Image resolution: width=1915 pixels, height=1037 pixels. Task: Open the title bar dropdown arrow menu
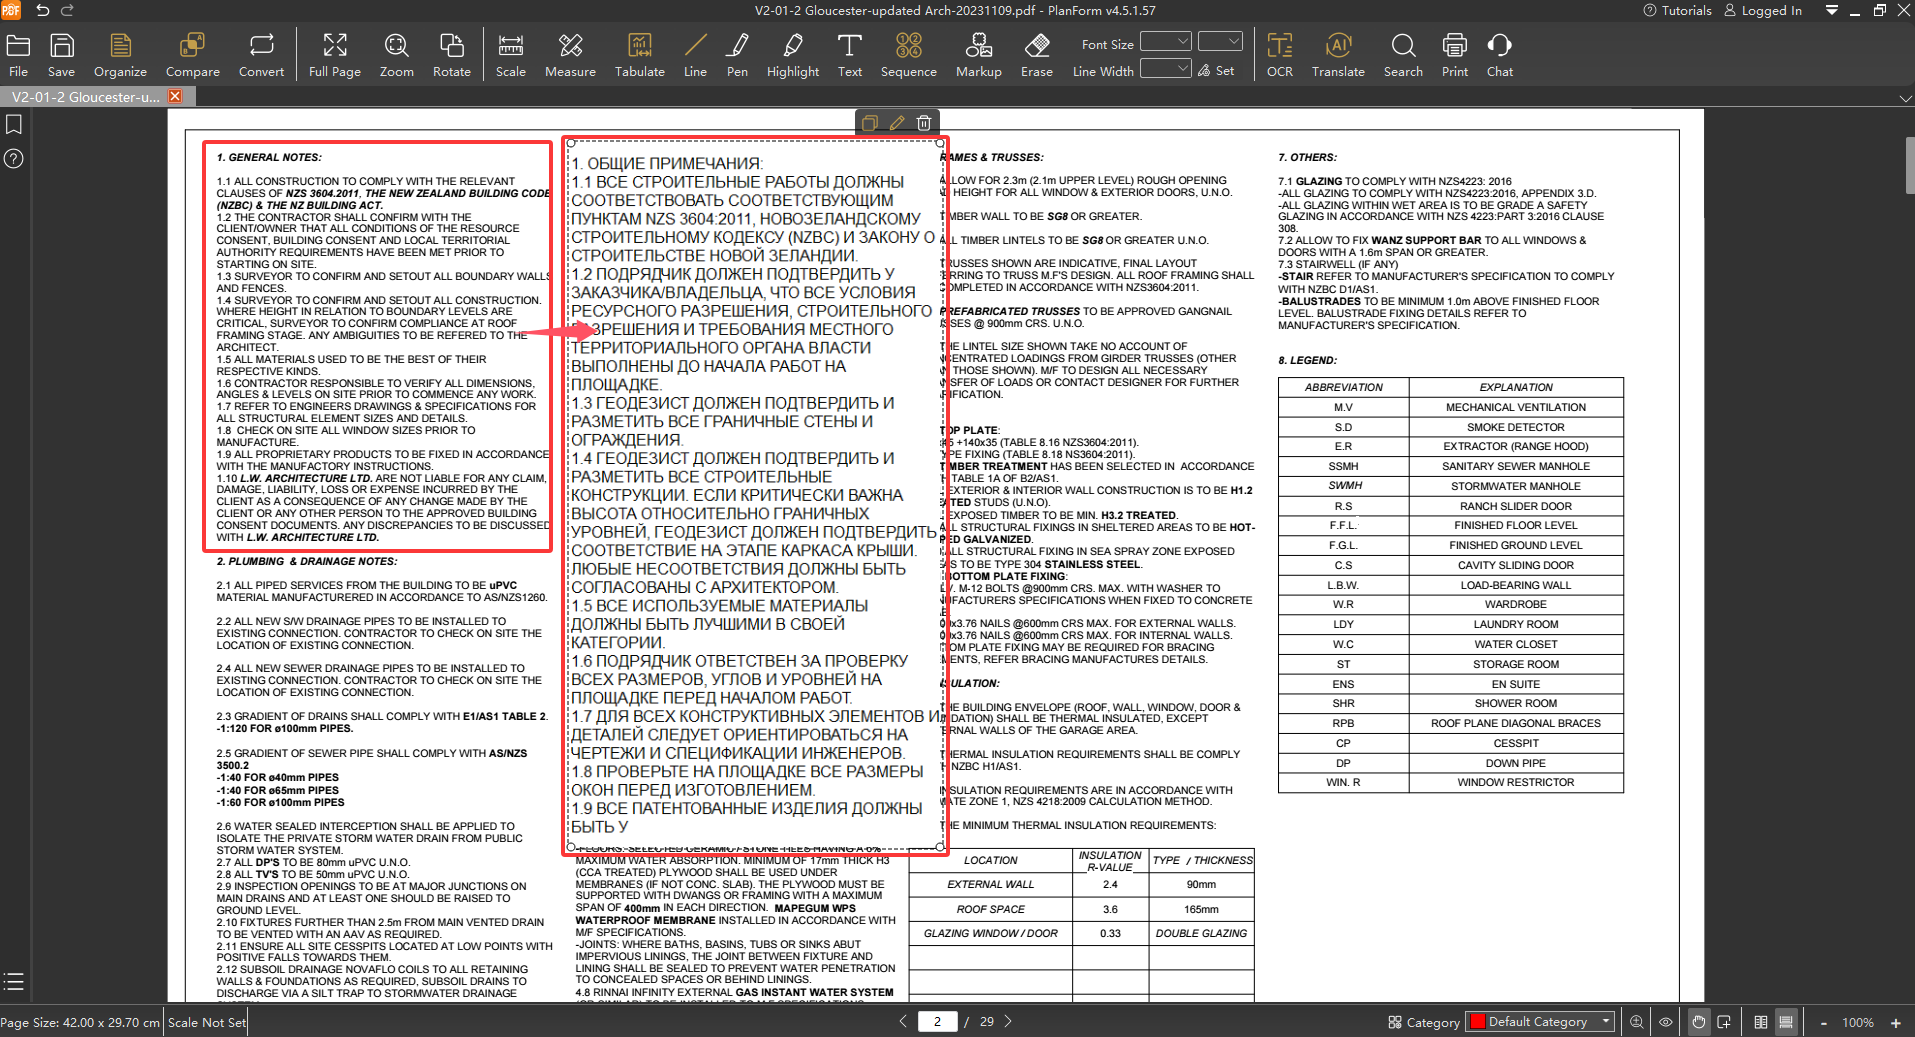(1831, 10)
